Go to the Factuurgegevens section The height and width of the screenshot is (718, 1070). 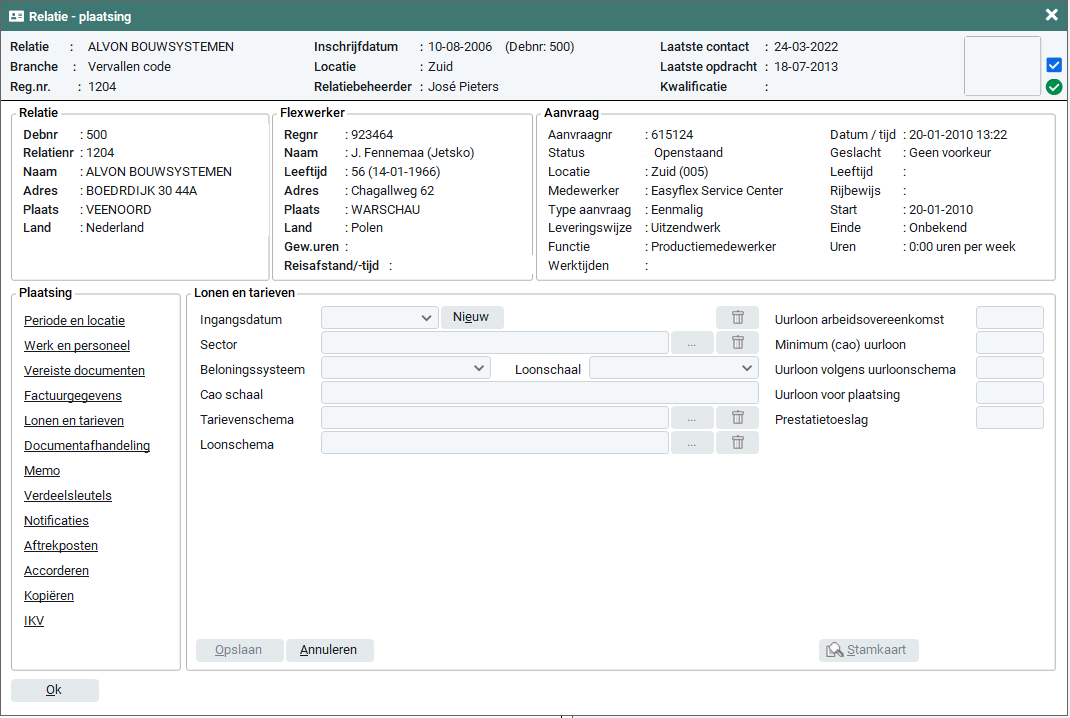click(x=73, y=396)
